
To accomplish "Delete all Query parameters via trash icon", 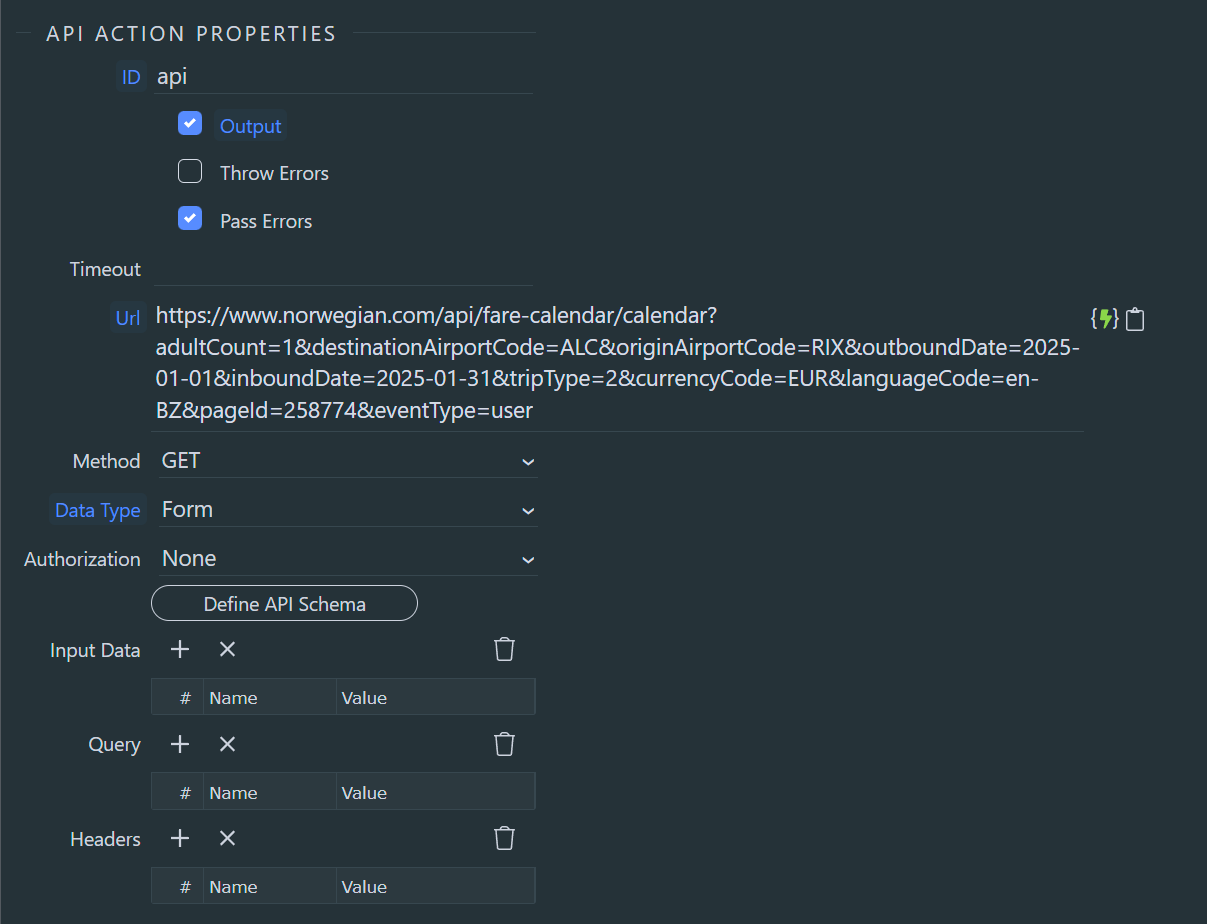I will pos(504,744).
